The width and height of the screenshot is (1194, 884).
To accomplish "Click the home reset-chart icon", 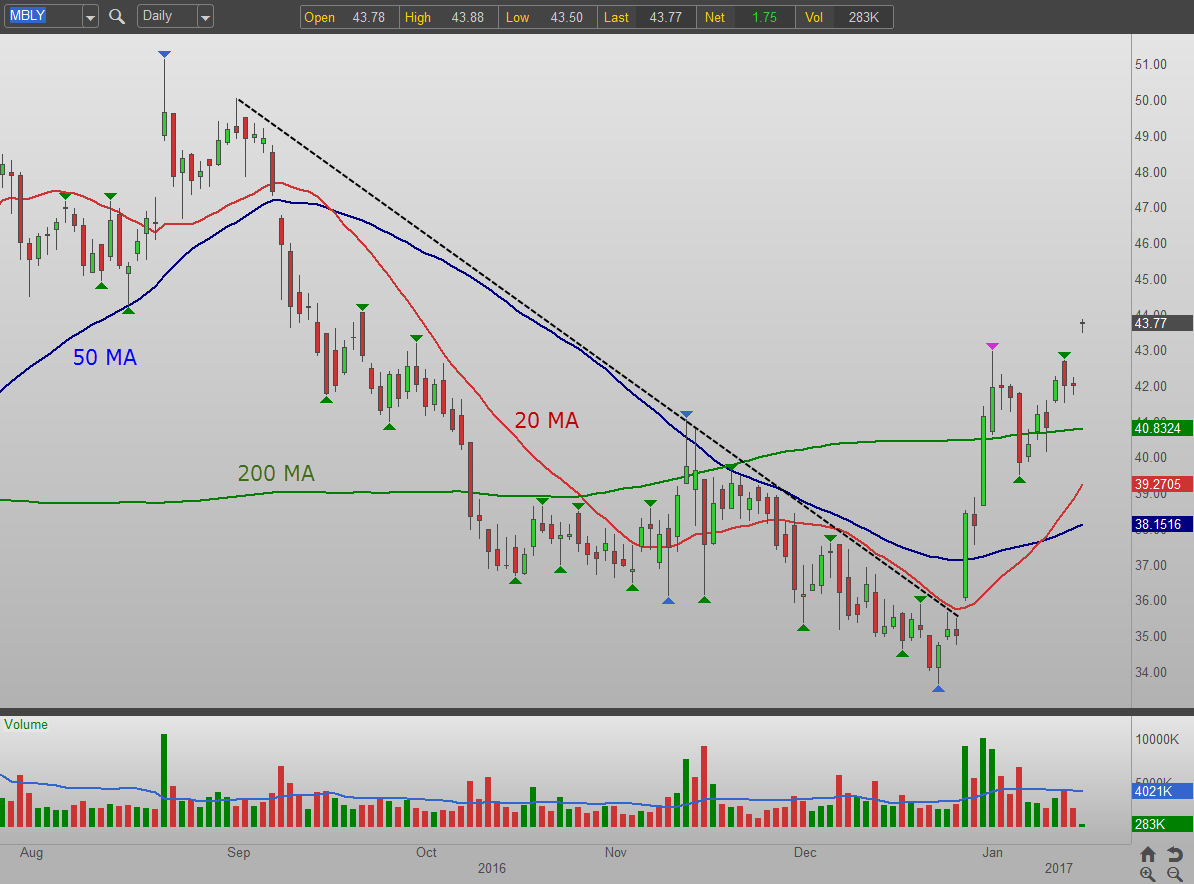I will coord(1148,854).
